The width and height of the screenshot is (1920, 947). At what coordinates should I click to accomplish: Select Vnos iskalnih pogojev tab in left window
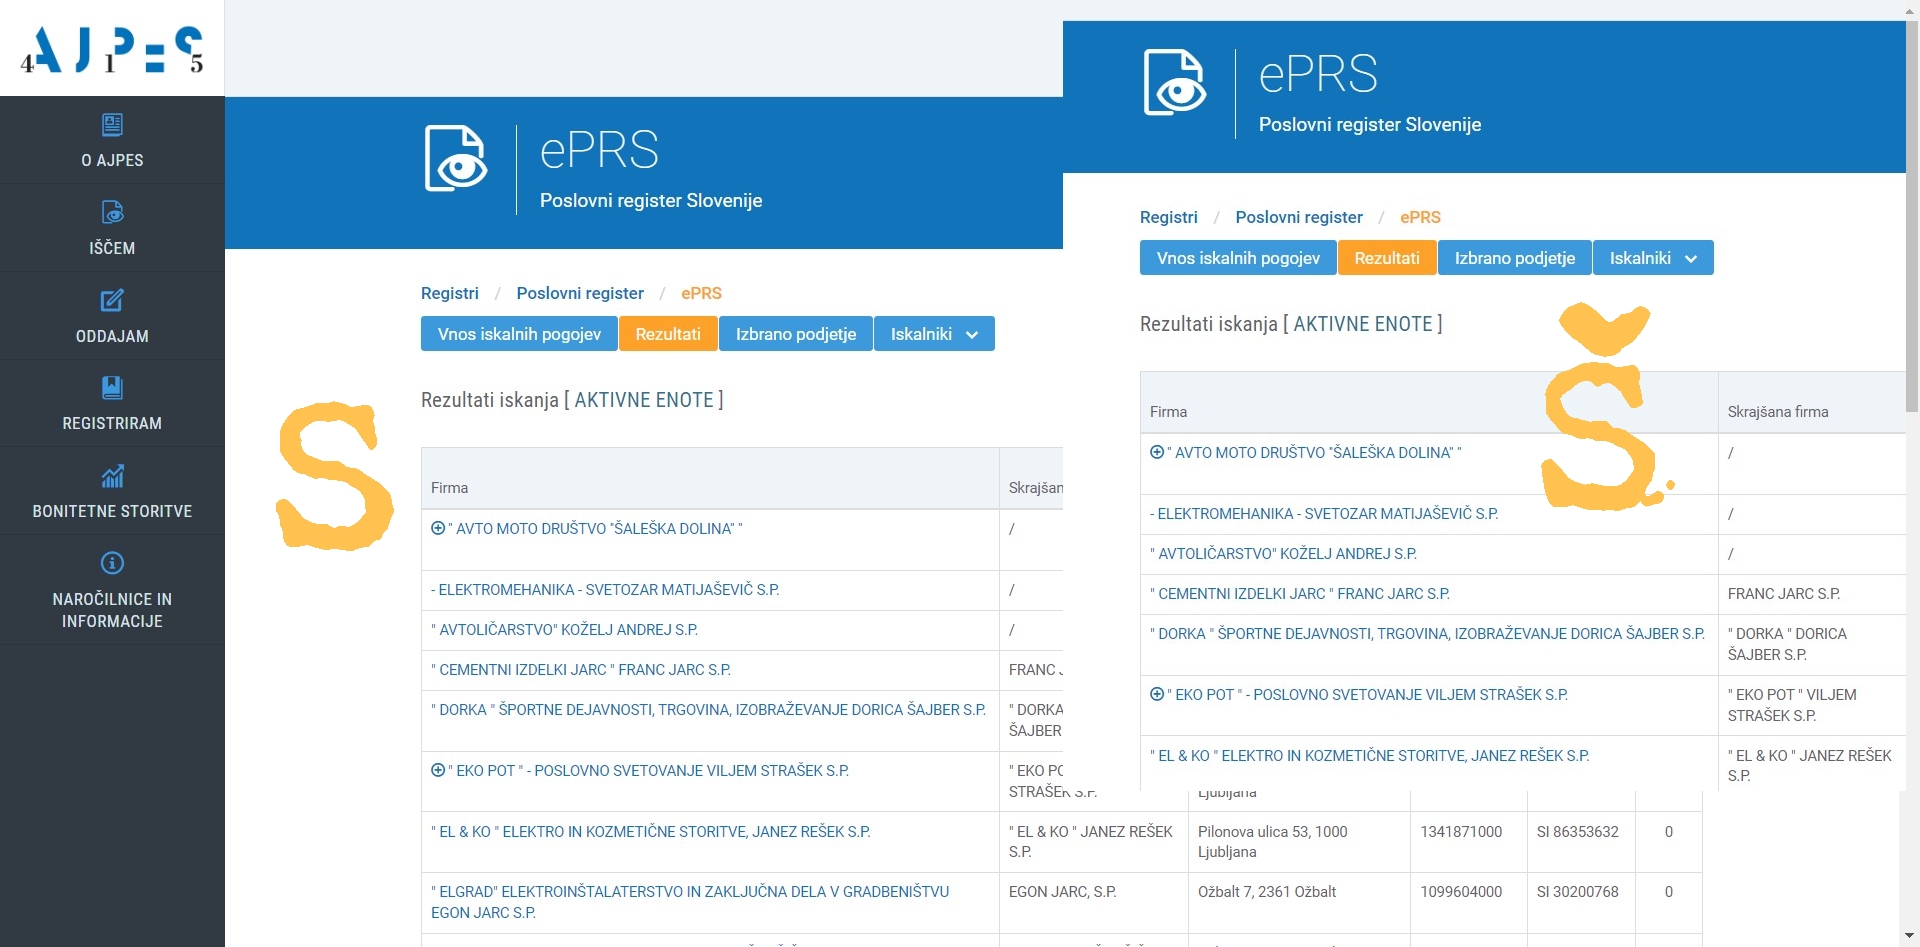pyautogui.click(x=519, y=334)
